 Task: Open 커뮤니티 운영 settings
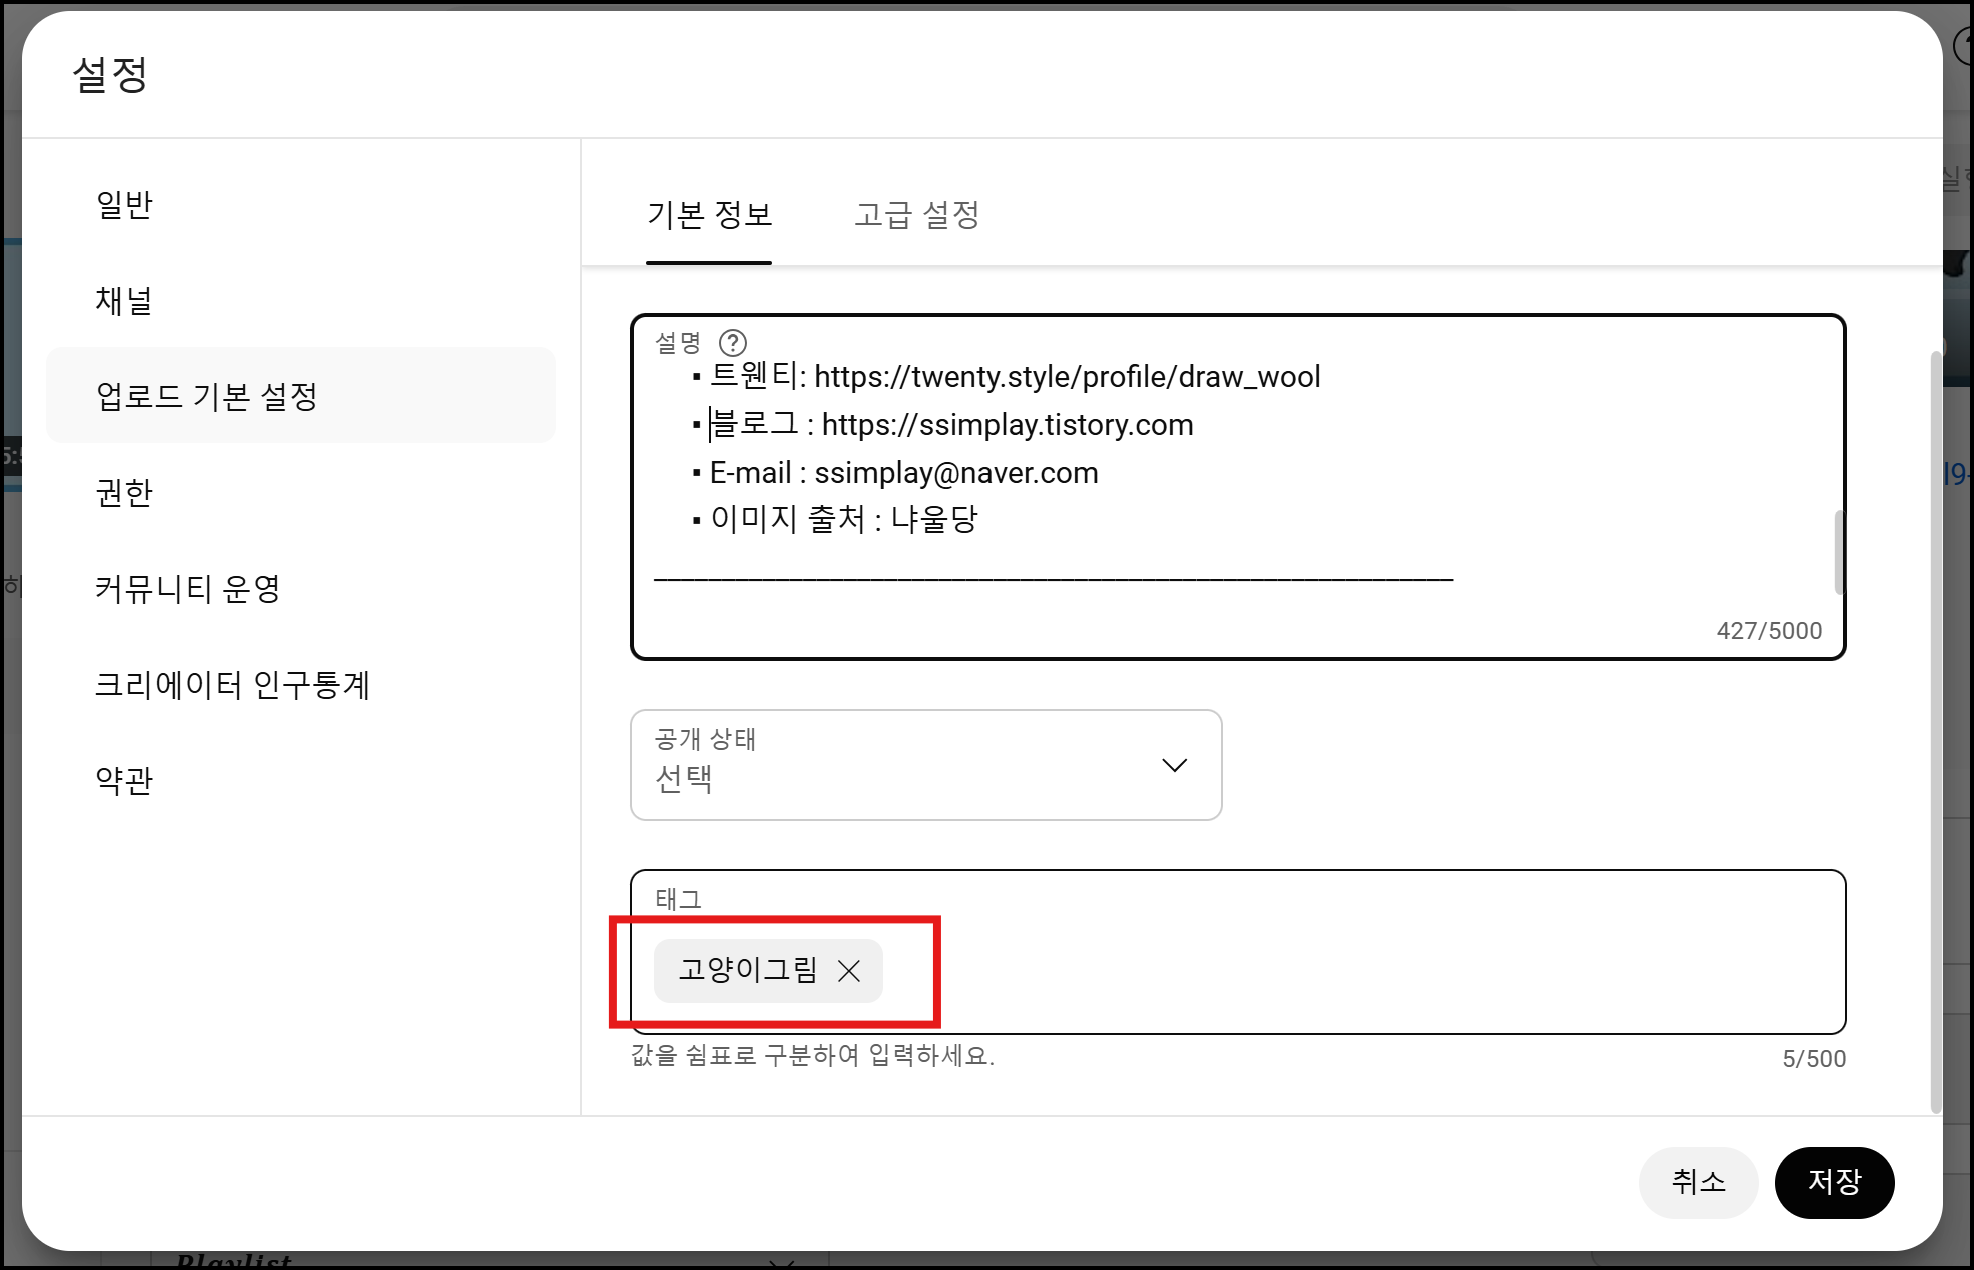187,588
